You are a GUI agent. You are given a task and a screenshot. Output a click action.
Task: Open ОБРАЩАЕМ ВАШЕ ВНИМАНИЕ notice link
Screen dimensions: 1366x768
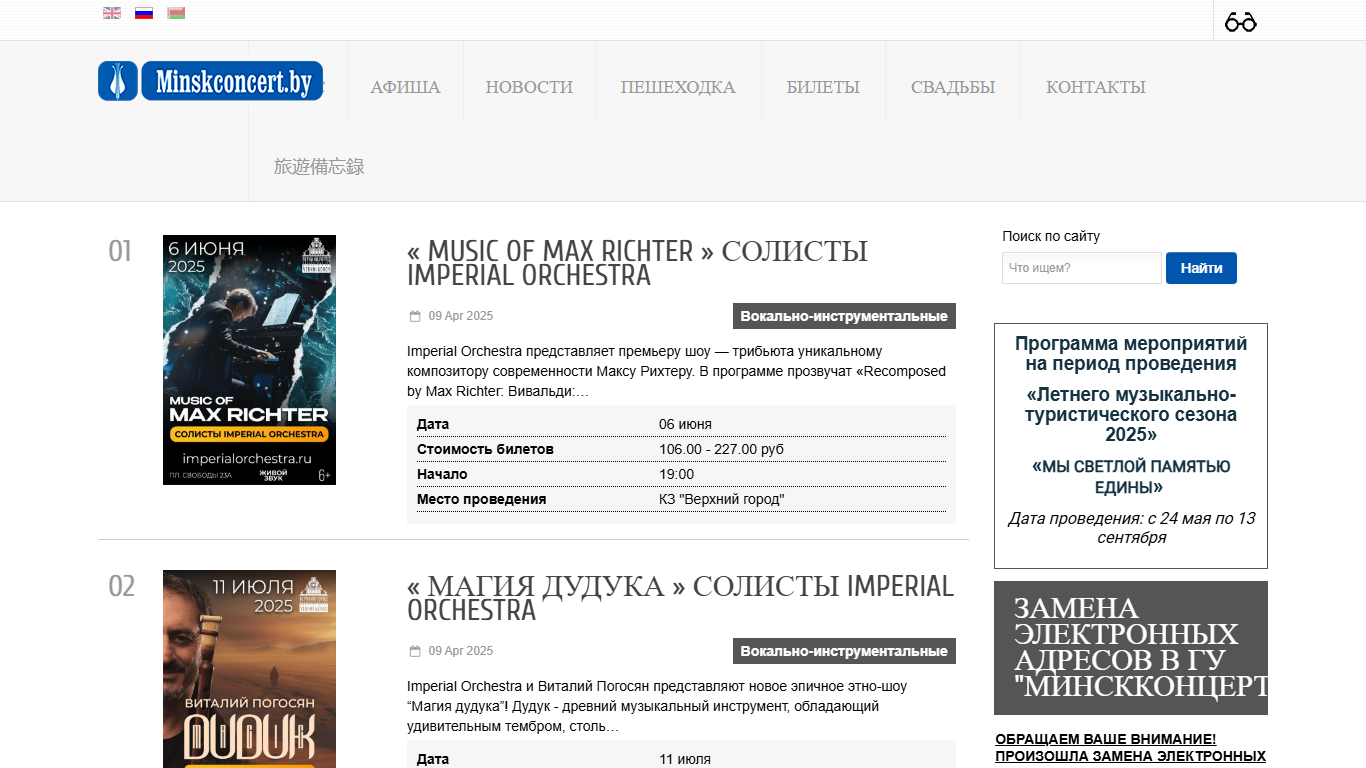pos(1131,748)
